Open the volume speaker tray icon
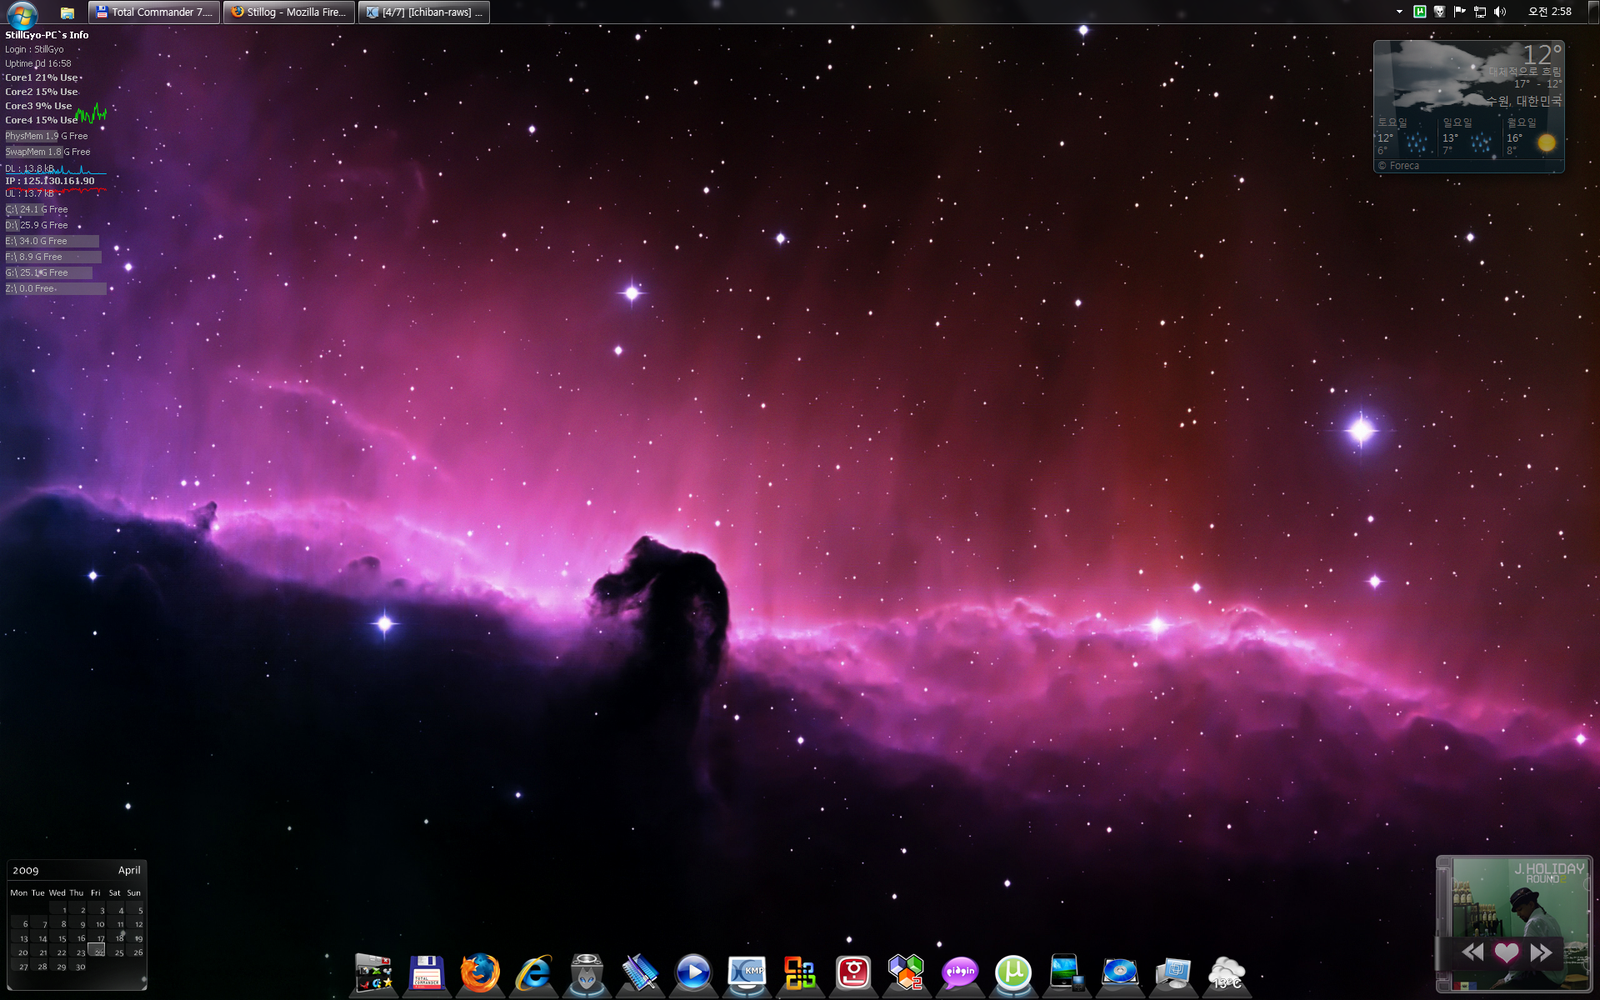This screenshot has width=1600, height=1000. tap(1500, 12)
